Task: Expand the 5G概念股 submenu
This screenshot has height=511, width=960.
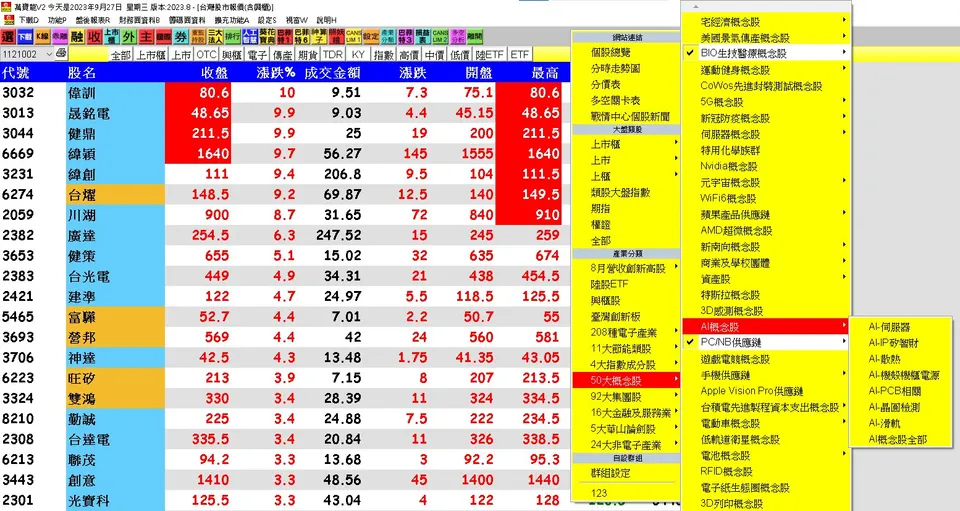Action: point(767,102)
